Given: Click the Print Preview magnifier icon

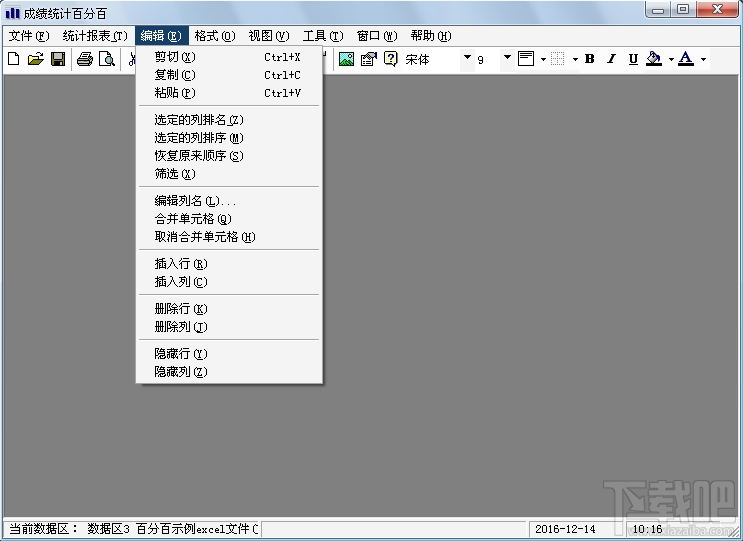Looking at the screenshot, I should pos(107,59).
